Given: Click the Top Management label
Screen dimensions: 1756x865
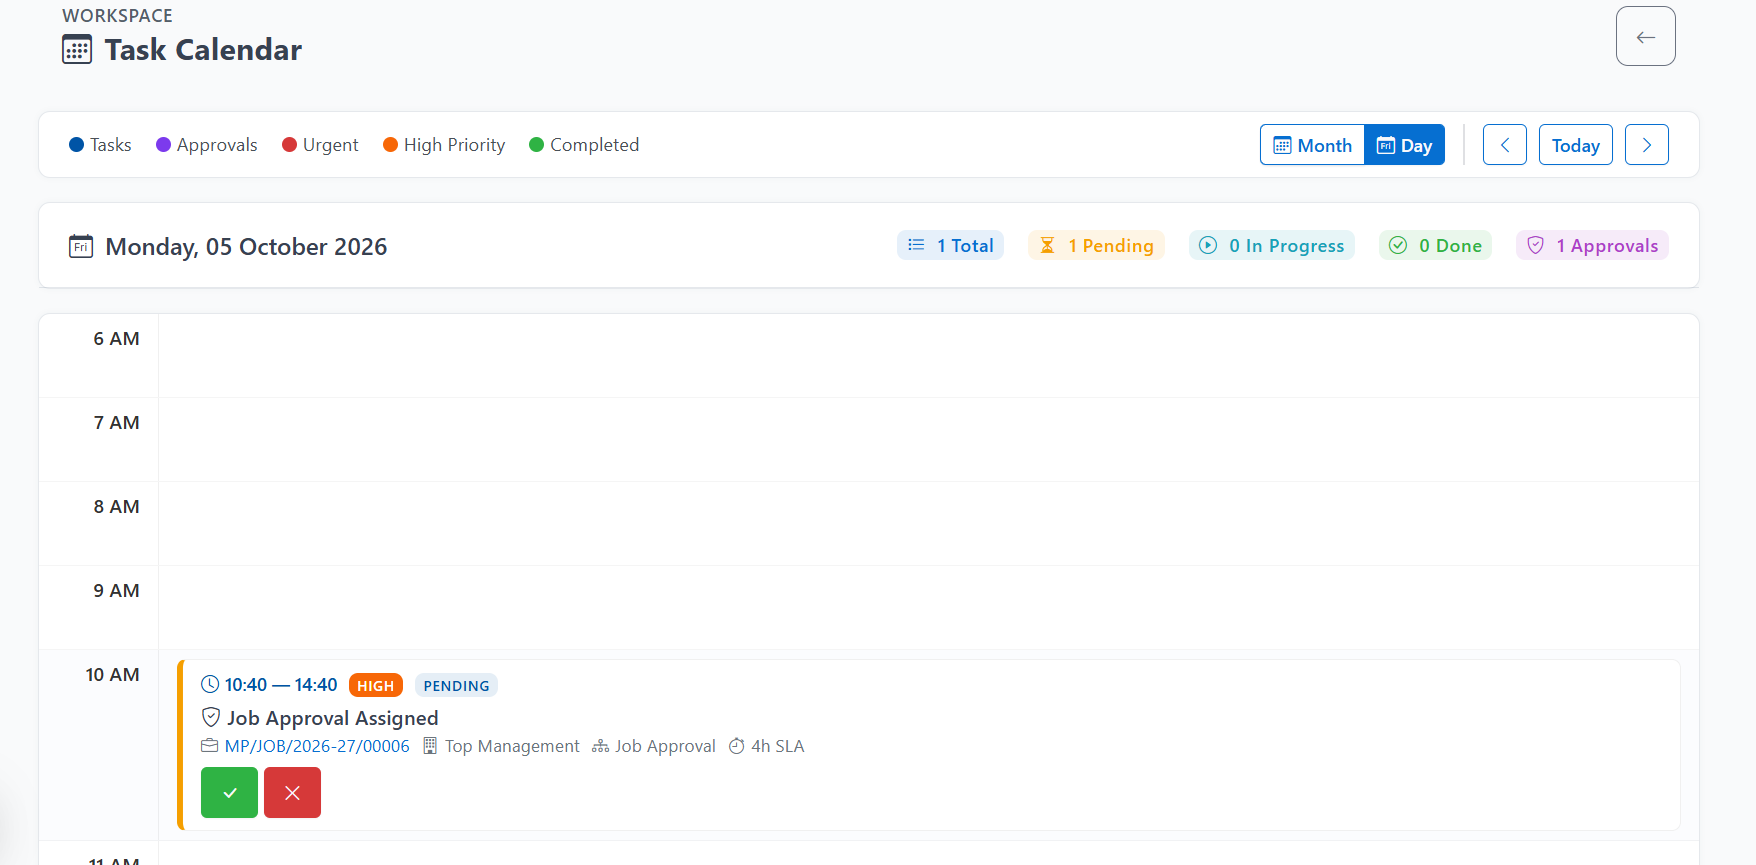Looking at the screenshot, I should click(512, 746).
